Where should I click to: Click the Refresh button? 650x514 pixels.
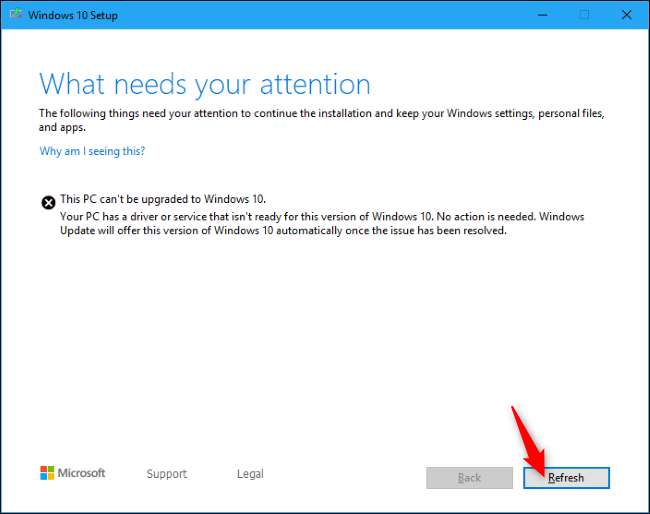point(566,478)
